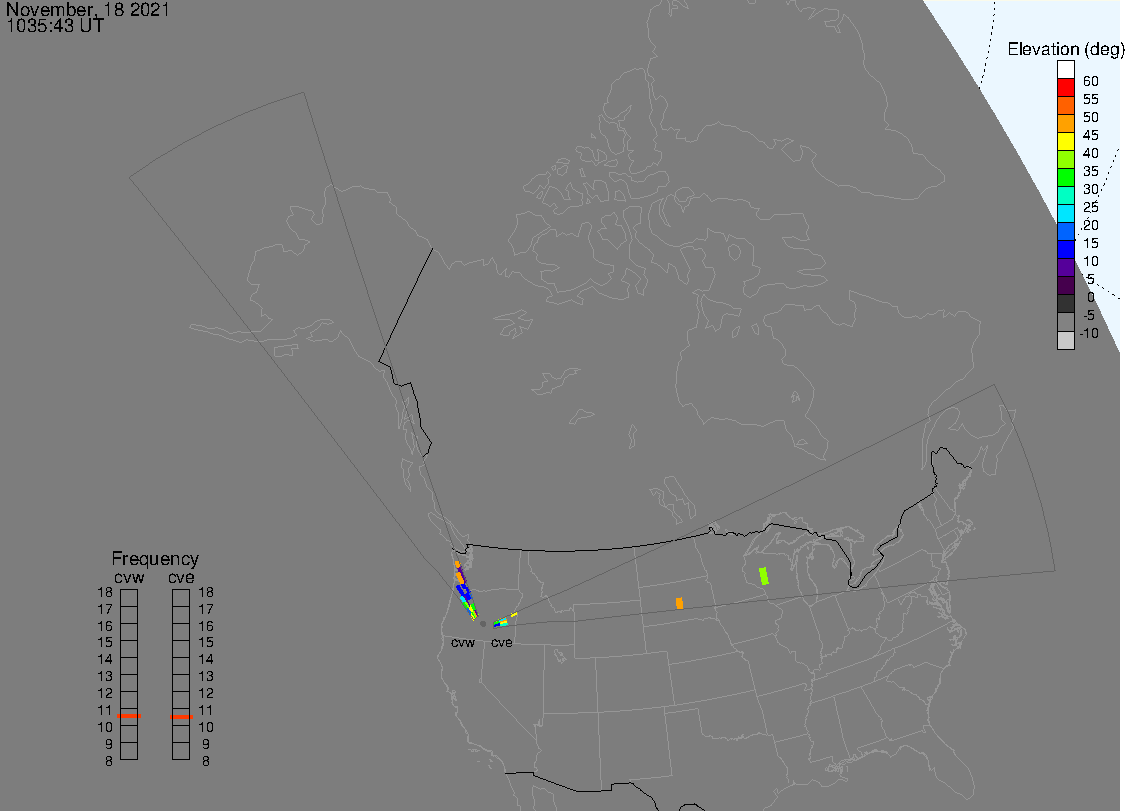Click the 'cve' header above the right frequency bar
This screenshot has height=811, width=1125.
click(181, 578)
